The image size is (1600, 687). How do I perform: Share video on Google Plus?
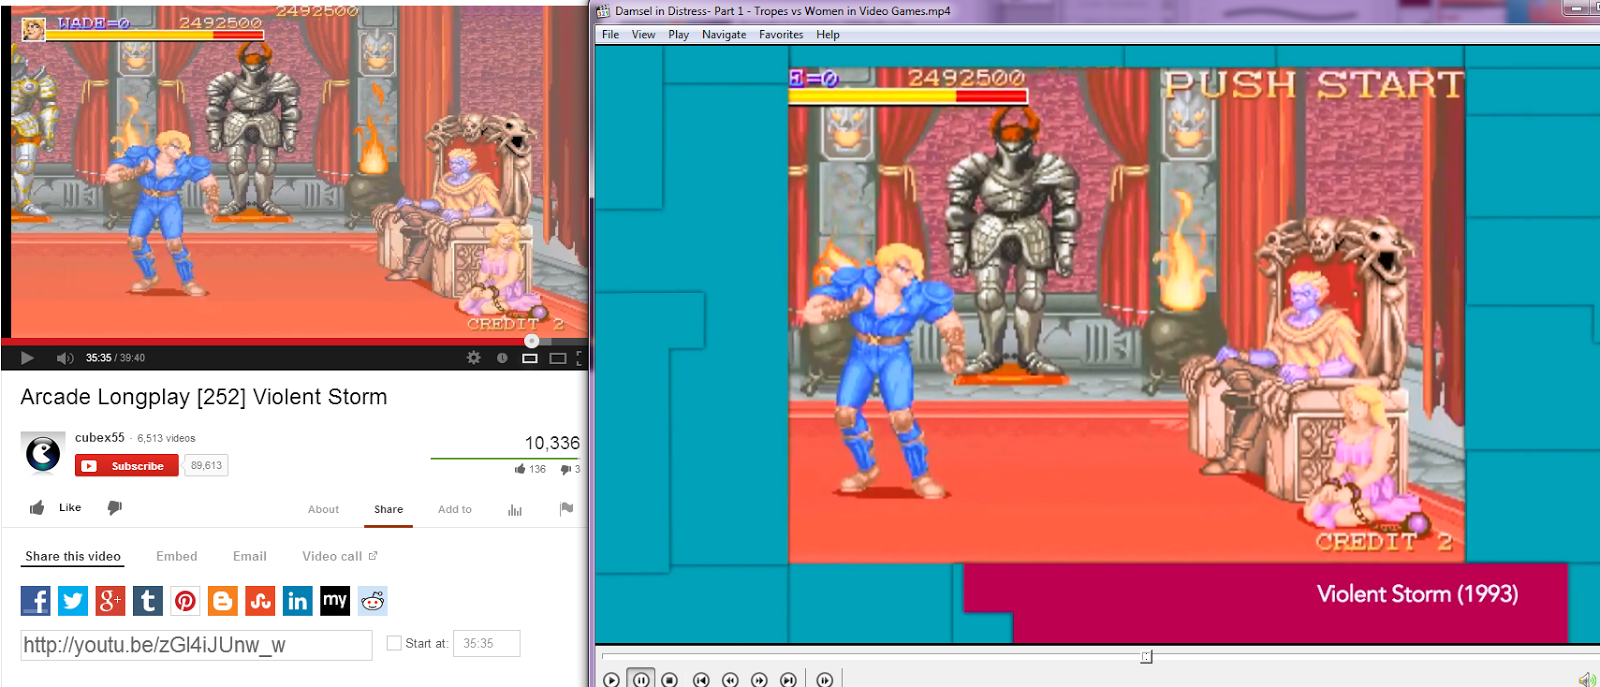click(110, 601)
